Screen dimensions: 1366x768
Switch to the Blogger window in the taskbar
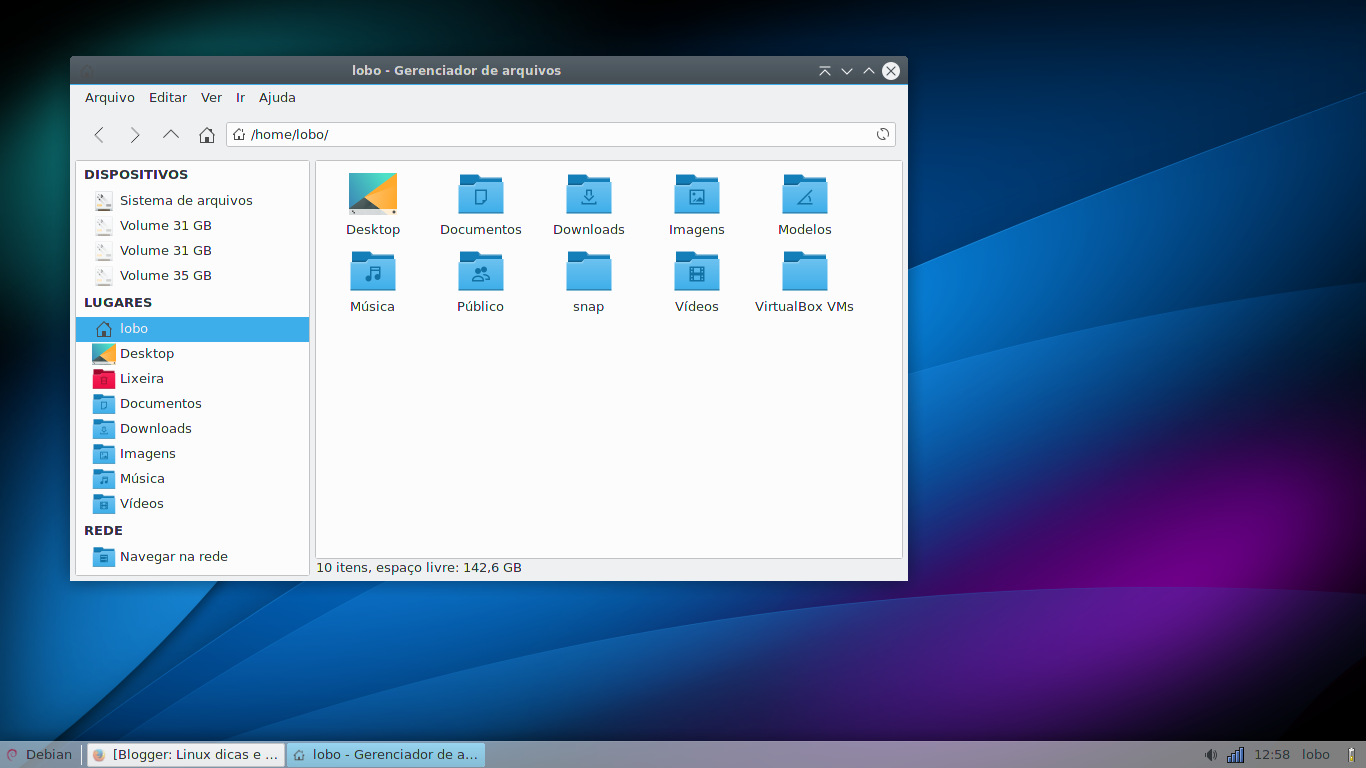185,754
